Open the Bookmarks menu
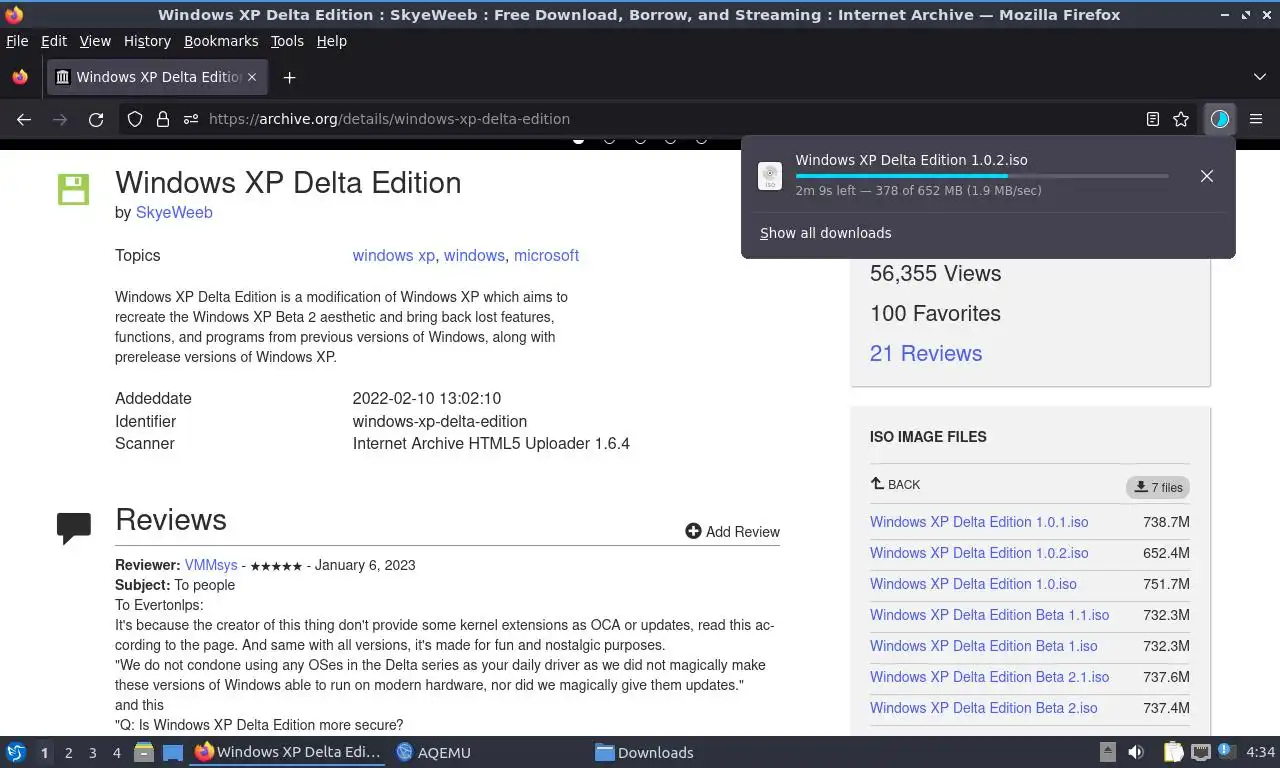Screen dimensions: 1280x768 (x=221, y=41)
